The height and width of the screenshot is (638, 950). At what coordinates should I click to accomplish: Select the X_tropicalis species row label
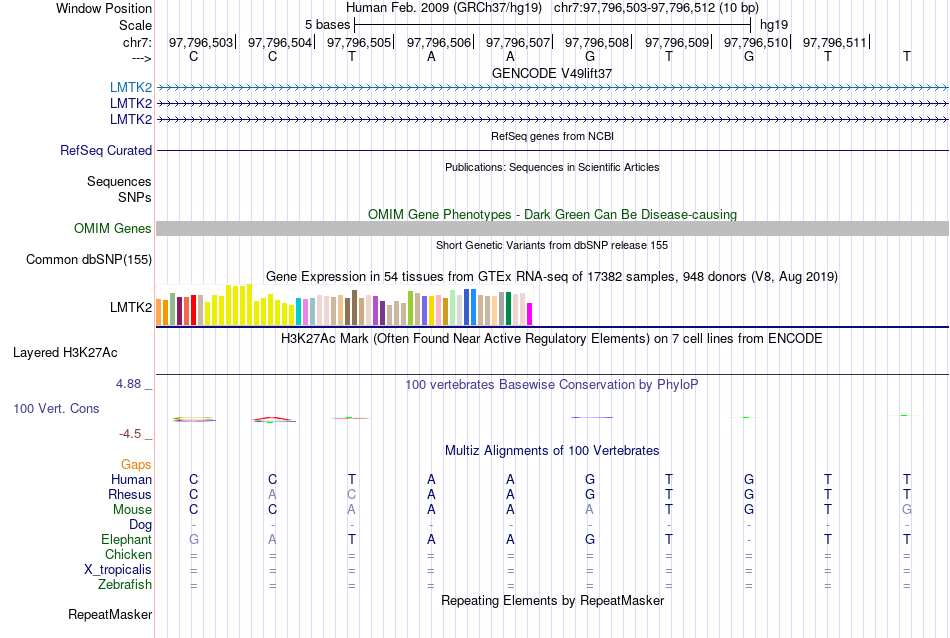(118, 570)
